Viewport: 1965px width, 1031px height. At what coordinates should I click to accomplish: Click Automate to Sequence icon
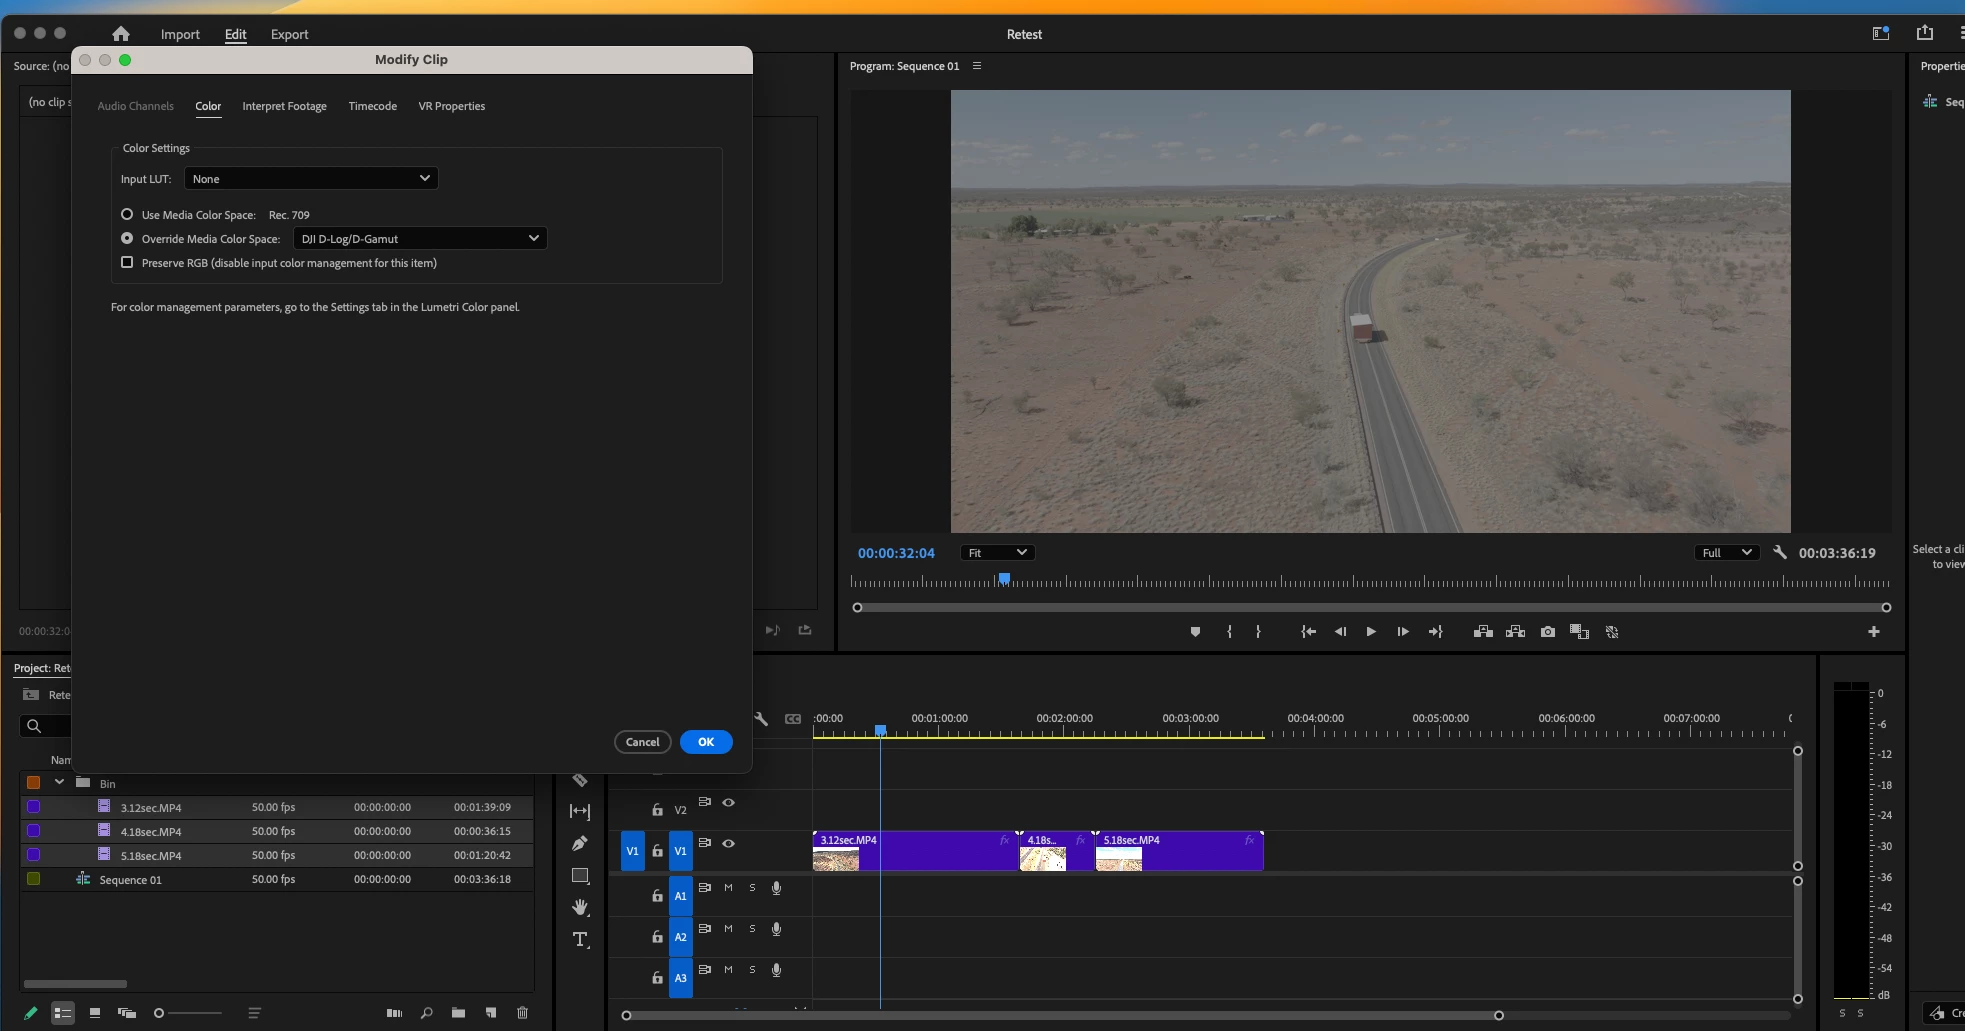pos(394,1013)
